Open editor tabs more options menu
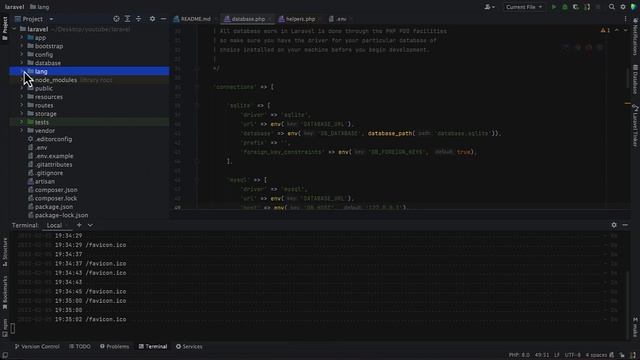This screenshot has width=640, height=360. point(625,19)
